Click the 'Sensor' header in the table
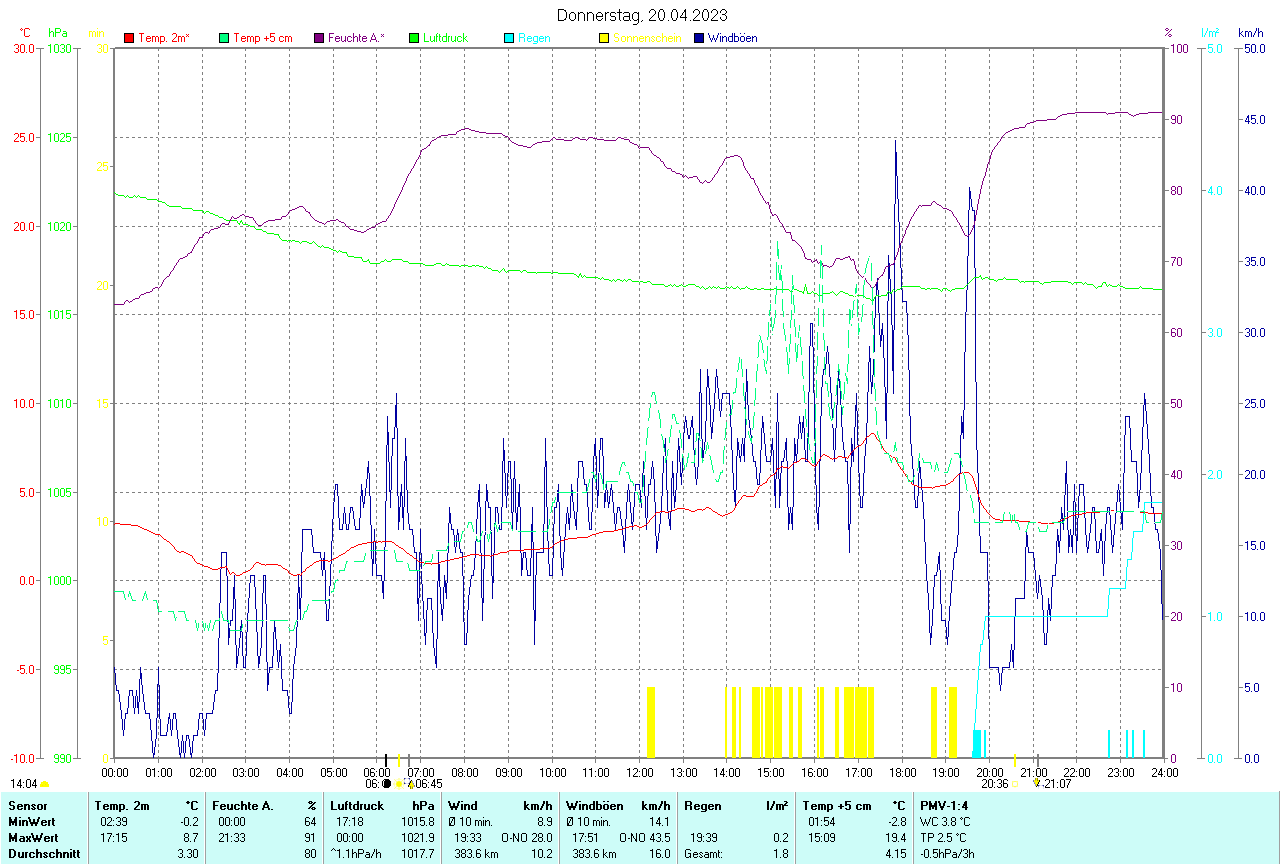The height and width of the screenshot is (864, 1280). coord(27,805)
